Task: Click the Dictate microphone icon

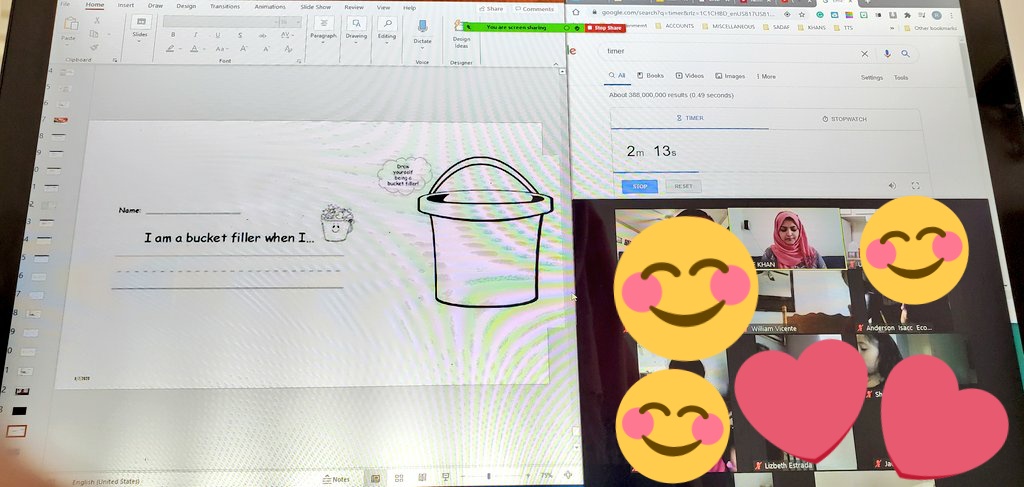Action: [423, 26]
